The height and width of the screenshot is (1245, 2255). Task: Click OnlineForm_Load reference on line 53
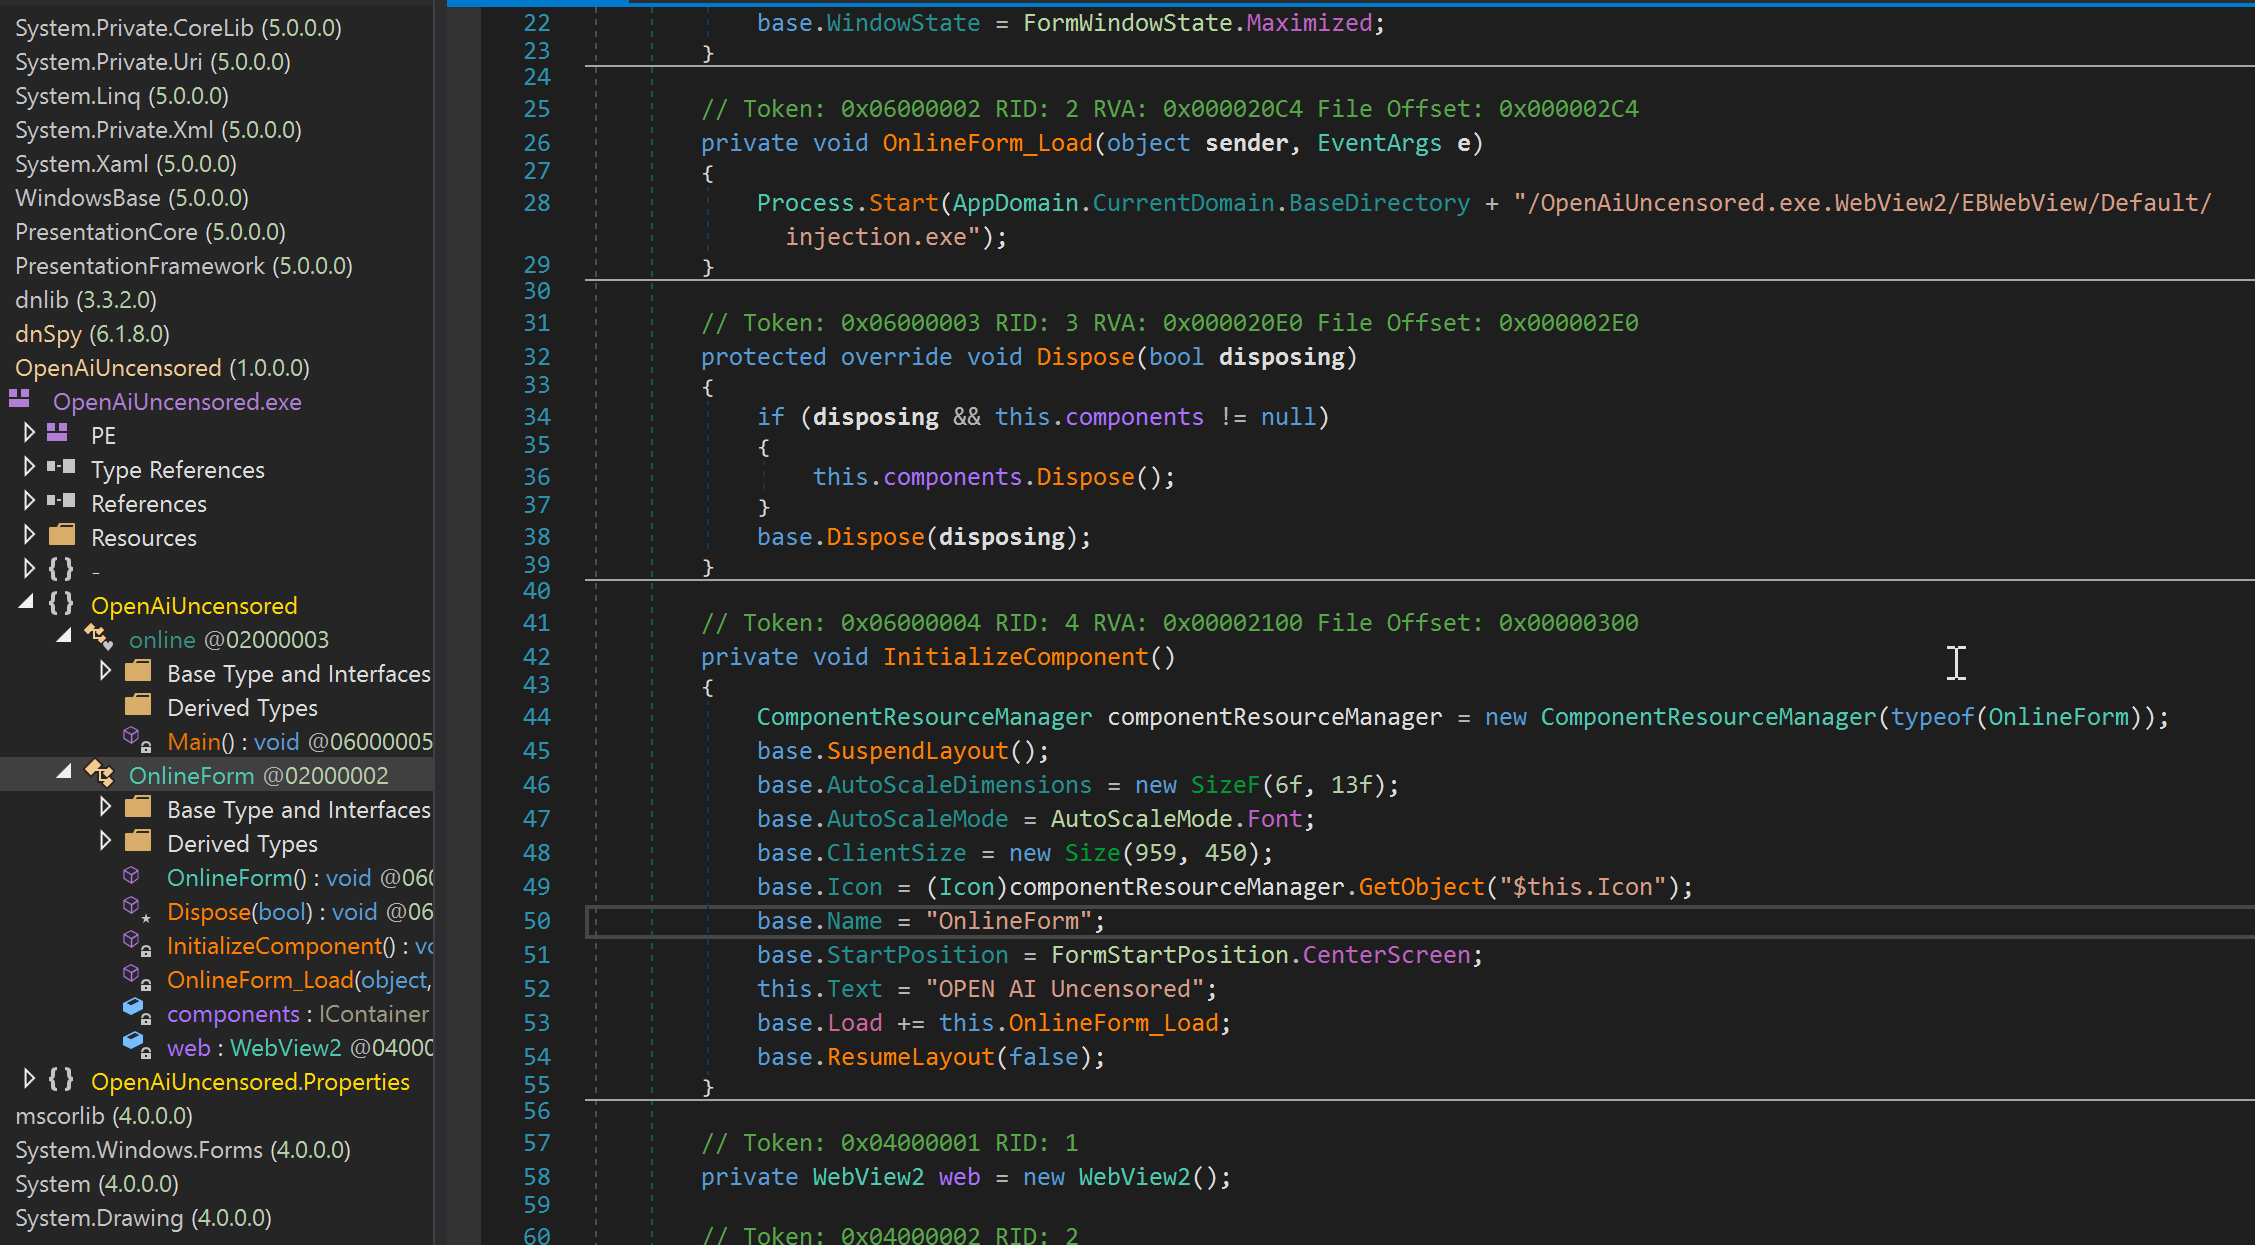[x=1113, y=1023]
